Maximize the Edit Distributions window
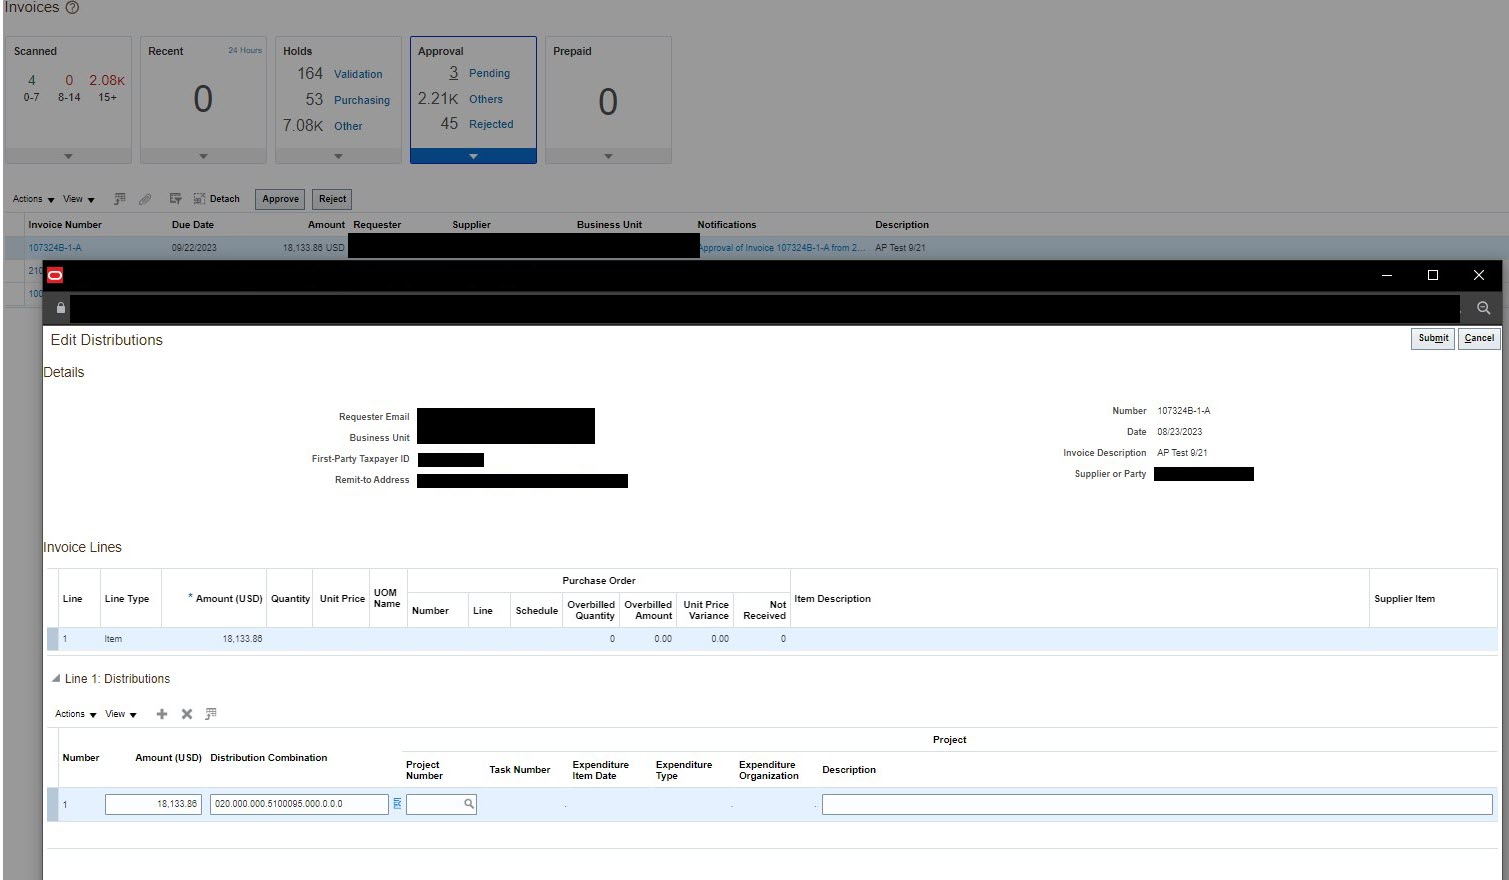Screen dimensions: 1509x880 (1432, 275)
